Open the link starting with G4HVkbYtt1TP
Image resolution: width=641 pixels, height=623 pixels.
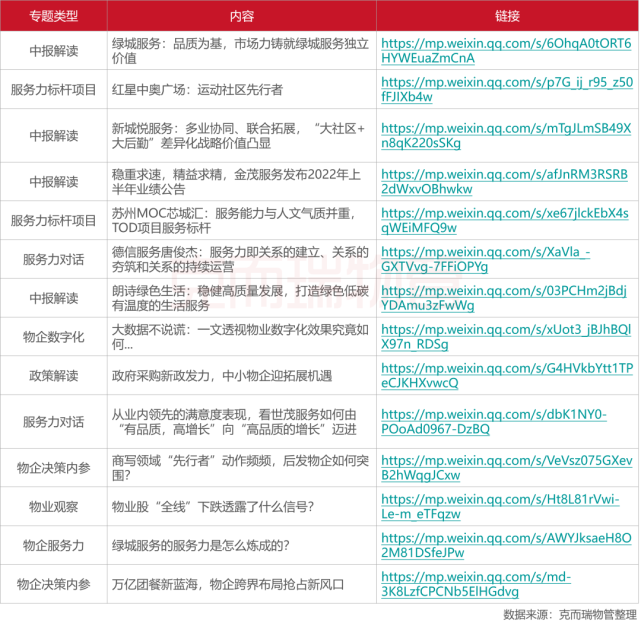click(507, 376)
